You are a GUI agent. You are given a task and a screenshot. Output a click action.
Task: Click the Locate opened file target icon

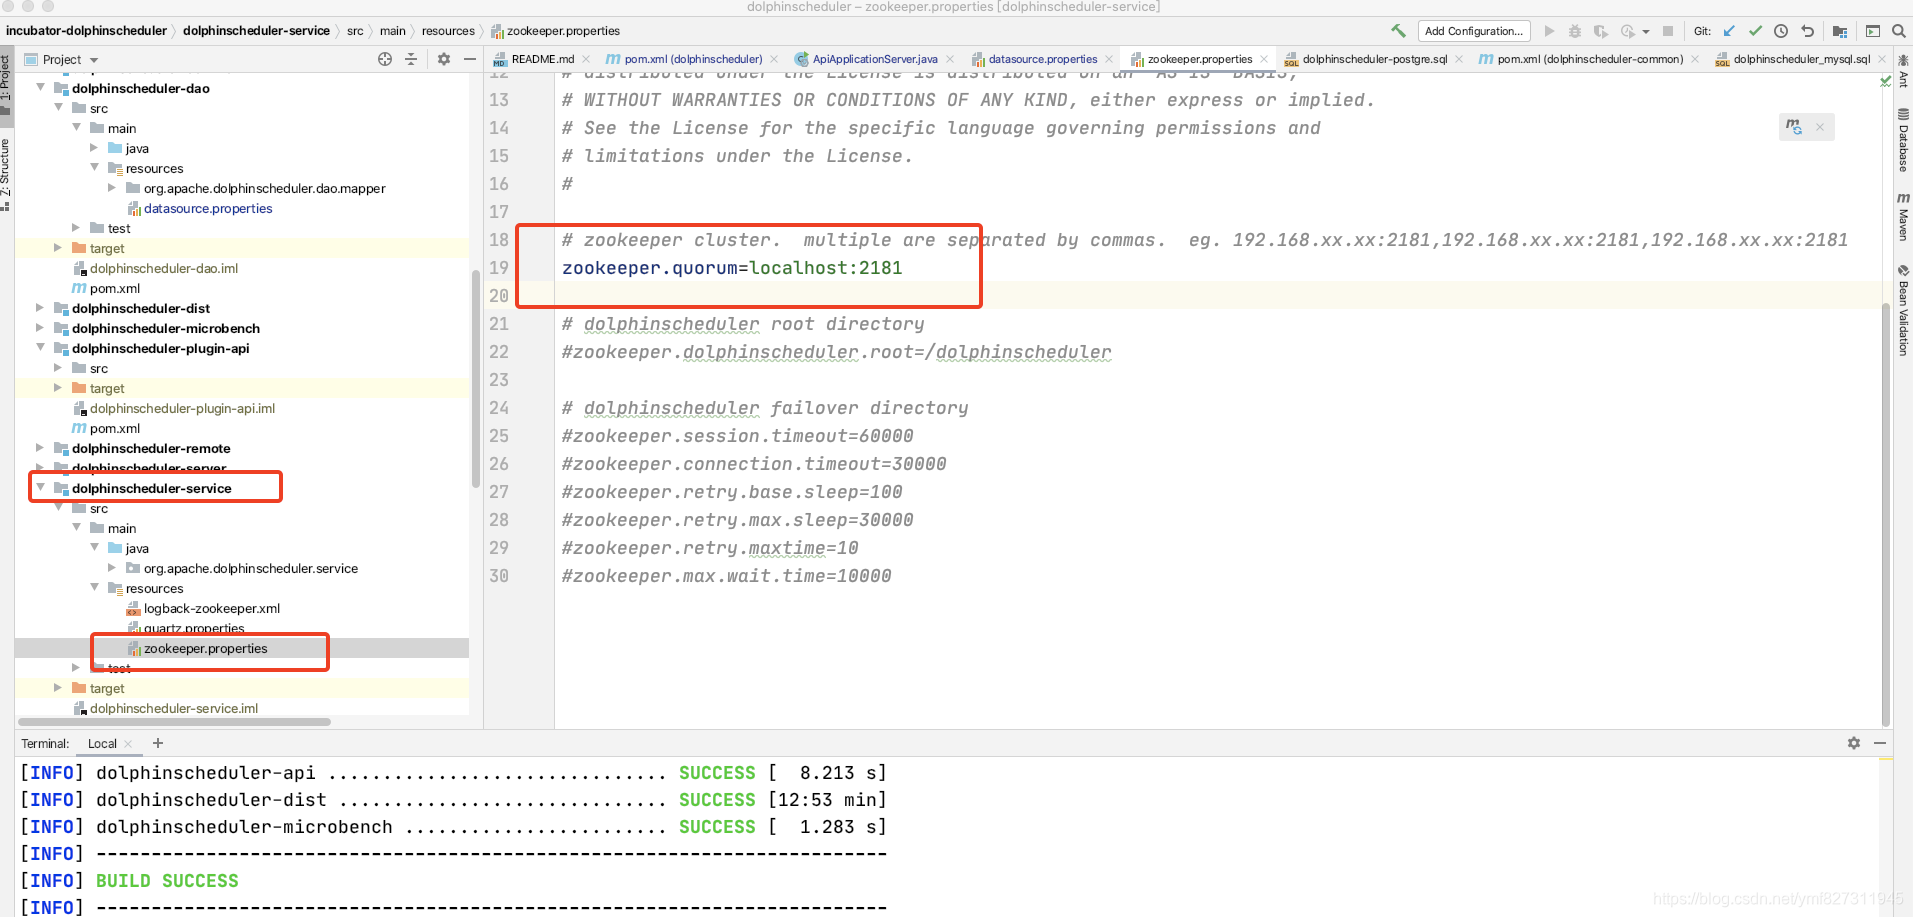(x=385, y=59)
